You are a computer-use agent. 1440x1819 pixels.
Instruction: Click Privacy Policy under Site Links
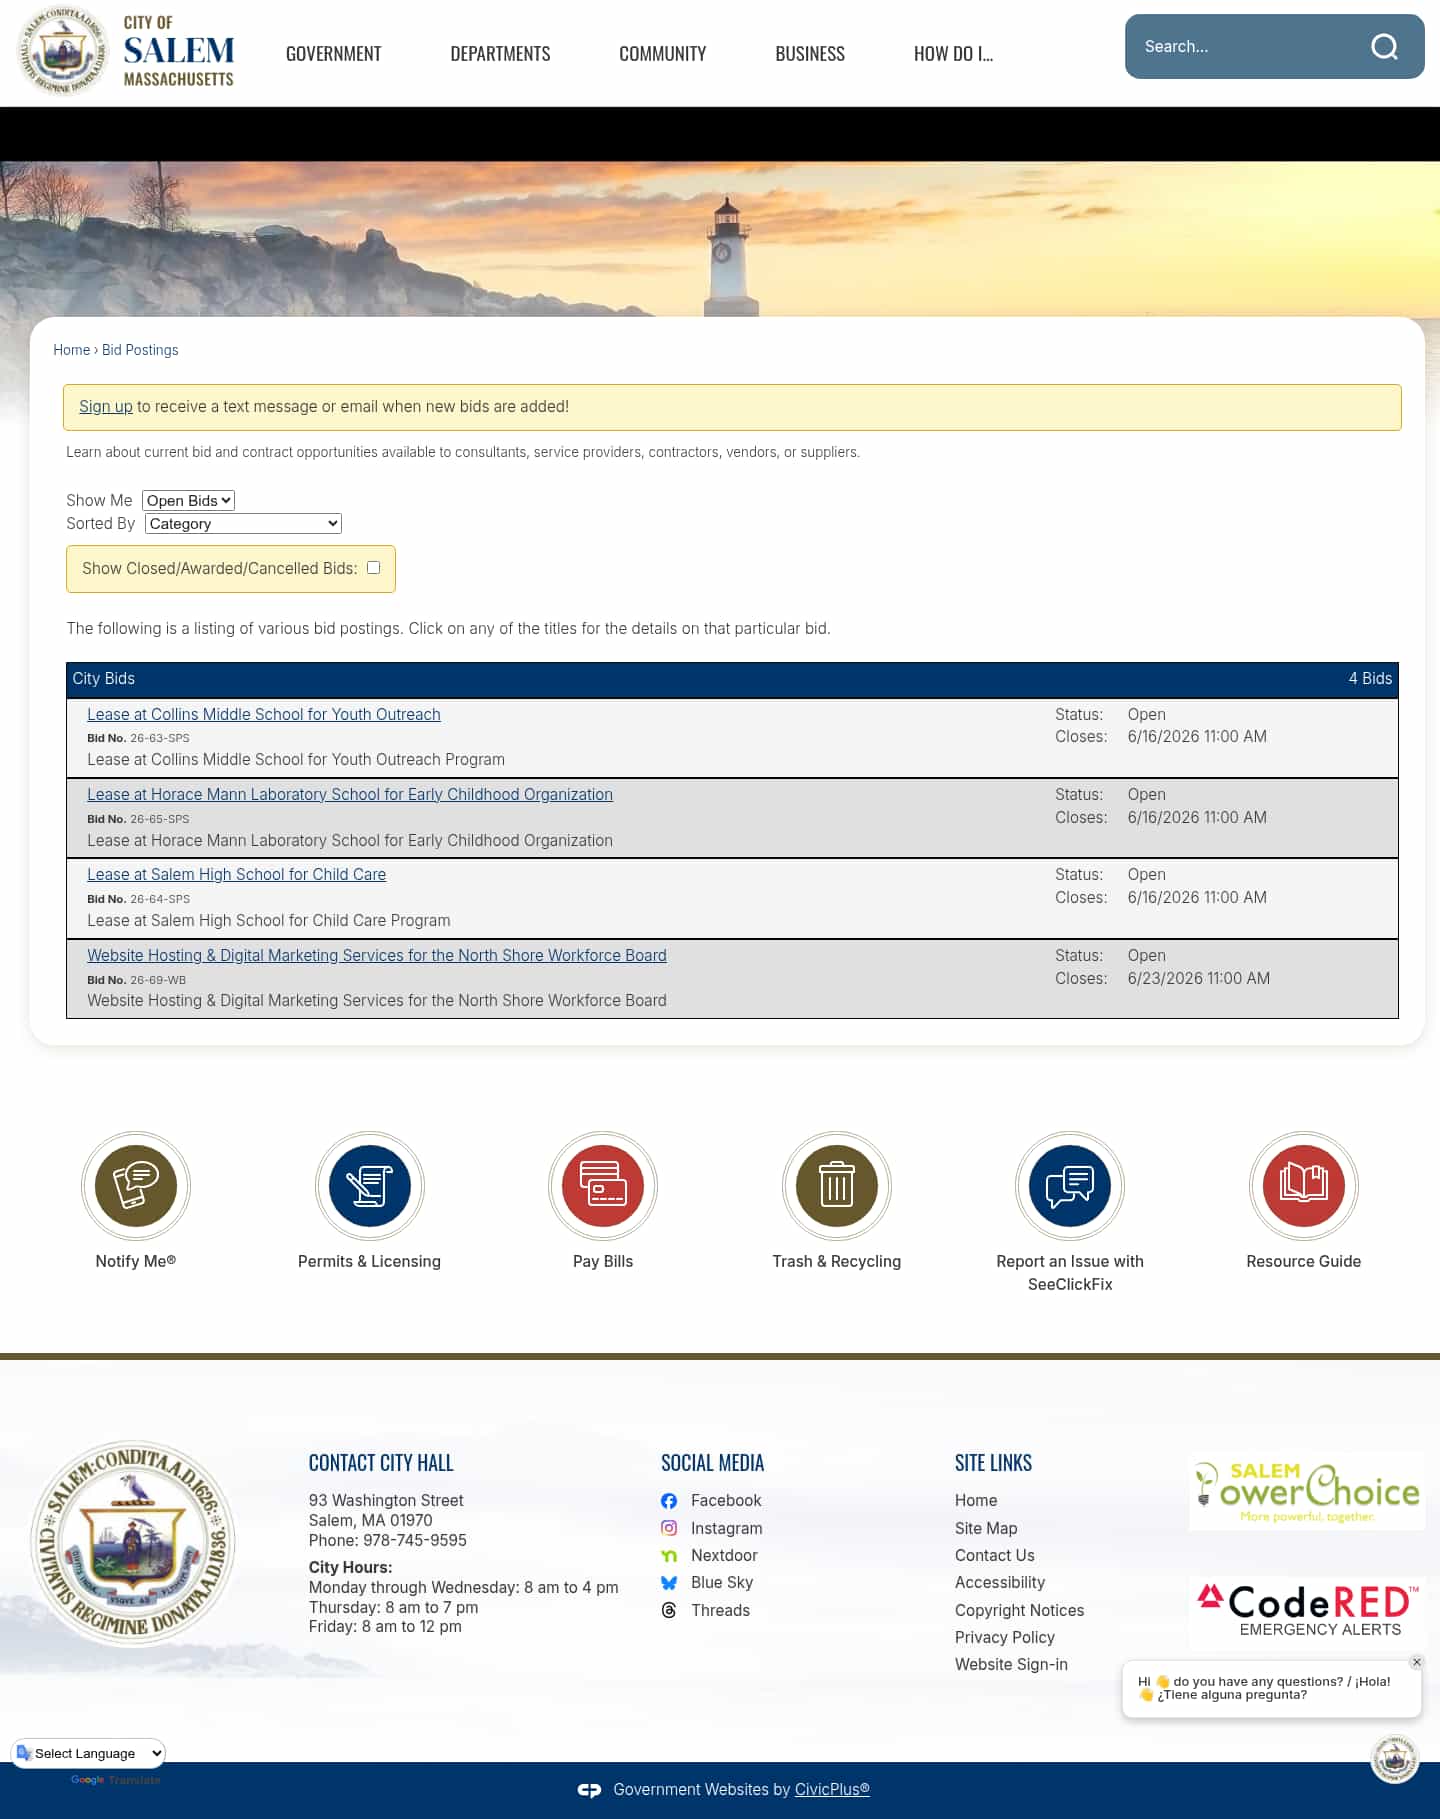1005,1637
